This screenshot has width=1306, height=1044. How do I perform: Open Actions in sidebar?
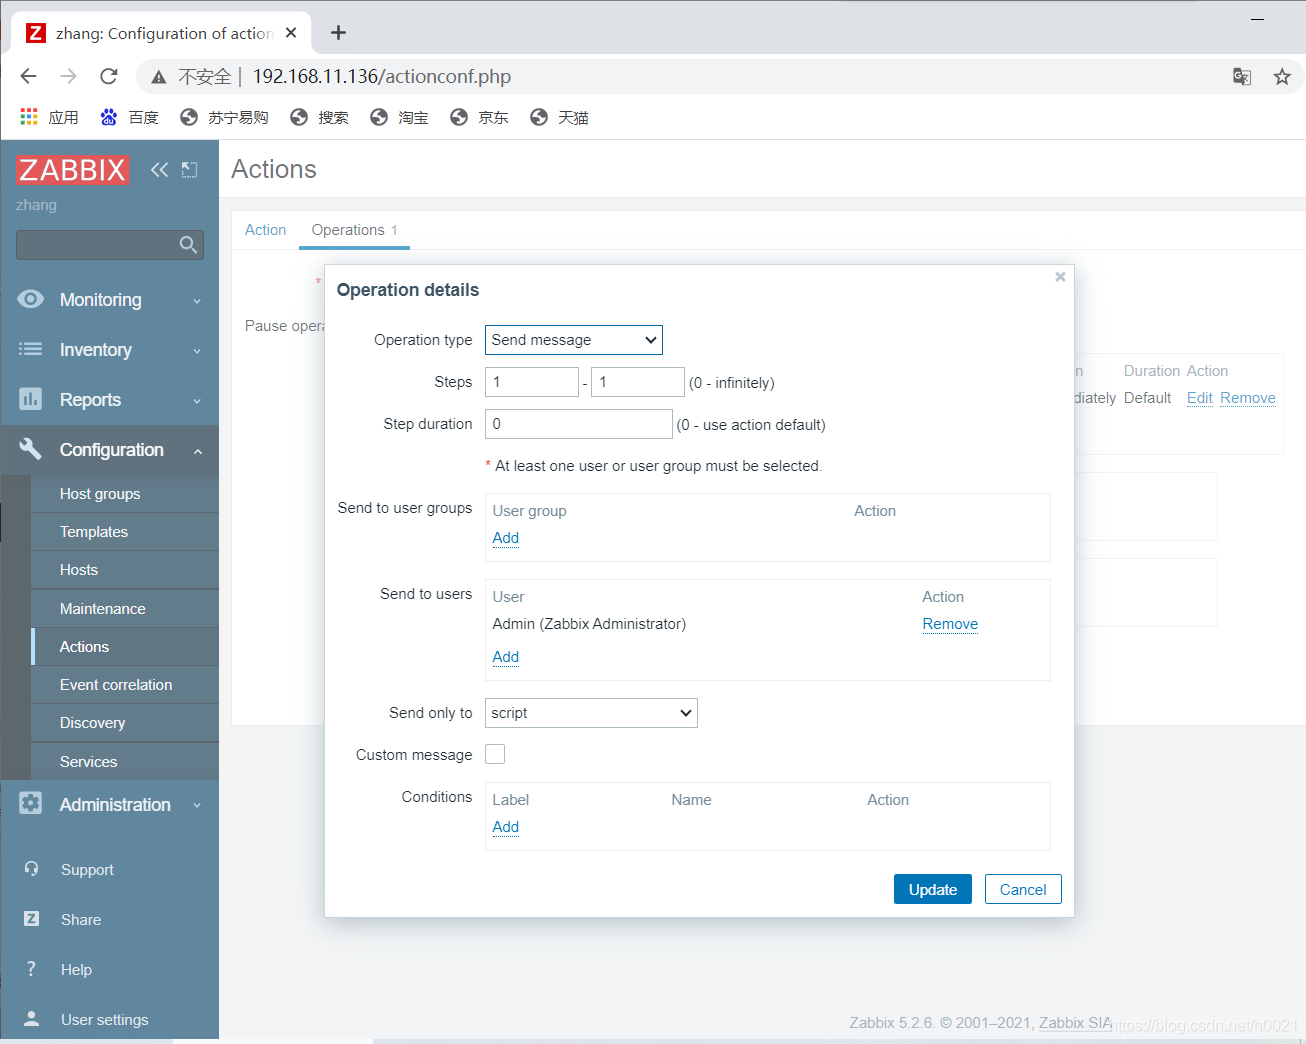tap(125, 647)
